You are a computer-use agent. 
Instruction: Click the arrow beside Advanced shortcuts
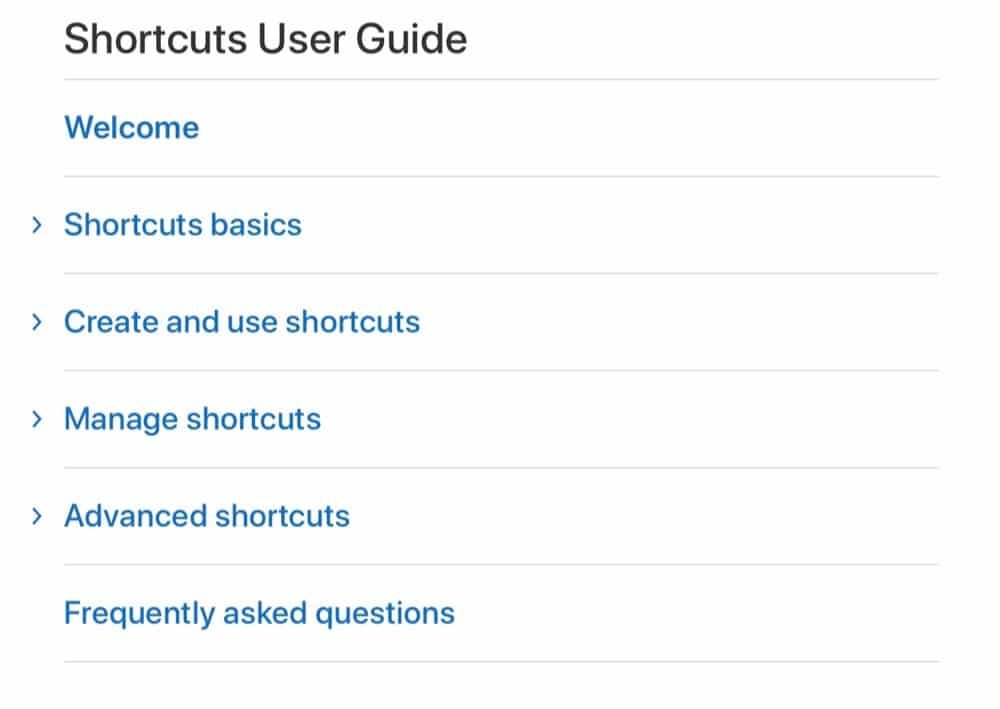point(37,515)
